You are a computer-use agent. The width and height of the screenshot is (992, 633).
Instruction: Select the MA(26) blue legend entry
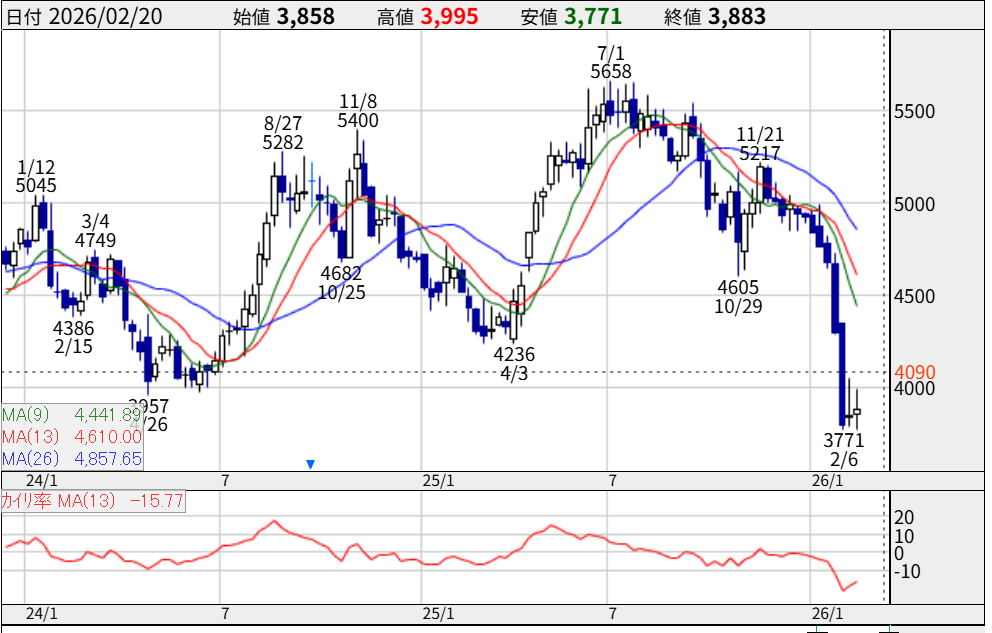click(71, 459)
